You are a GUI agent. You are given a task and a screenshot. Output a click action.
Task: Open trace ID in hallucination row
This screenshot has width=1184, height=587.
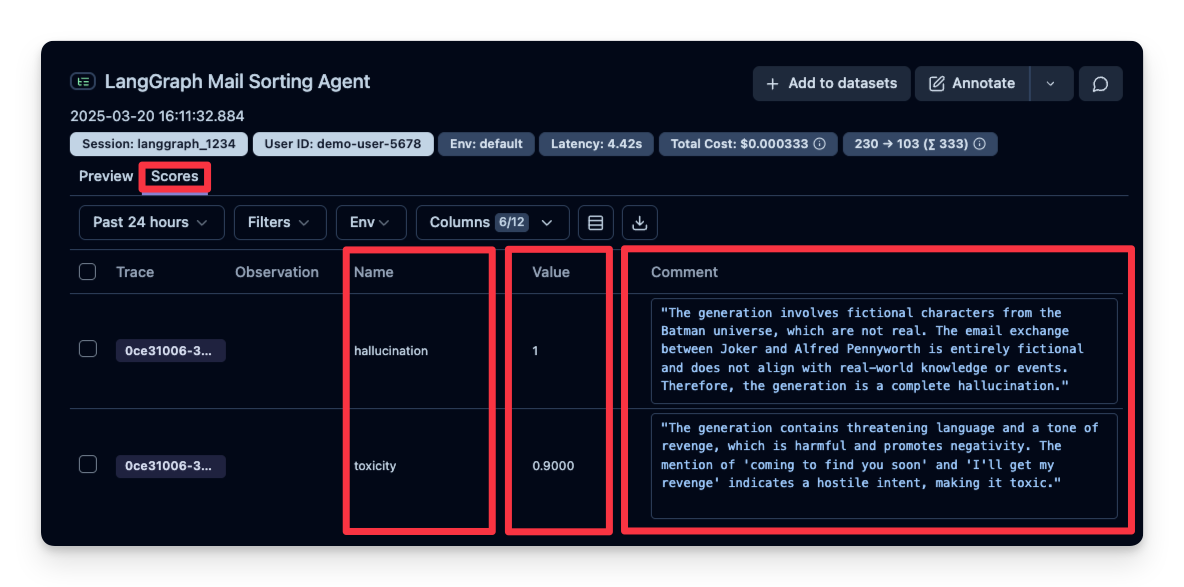click(x=170, y=351)
